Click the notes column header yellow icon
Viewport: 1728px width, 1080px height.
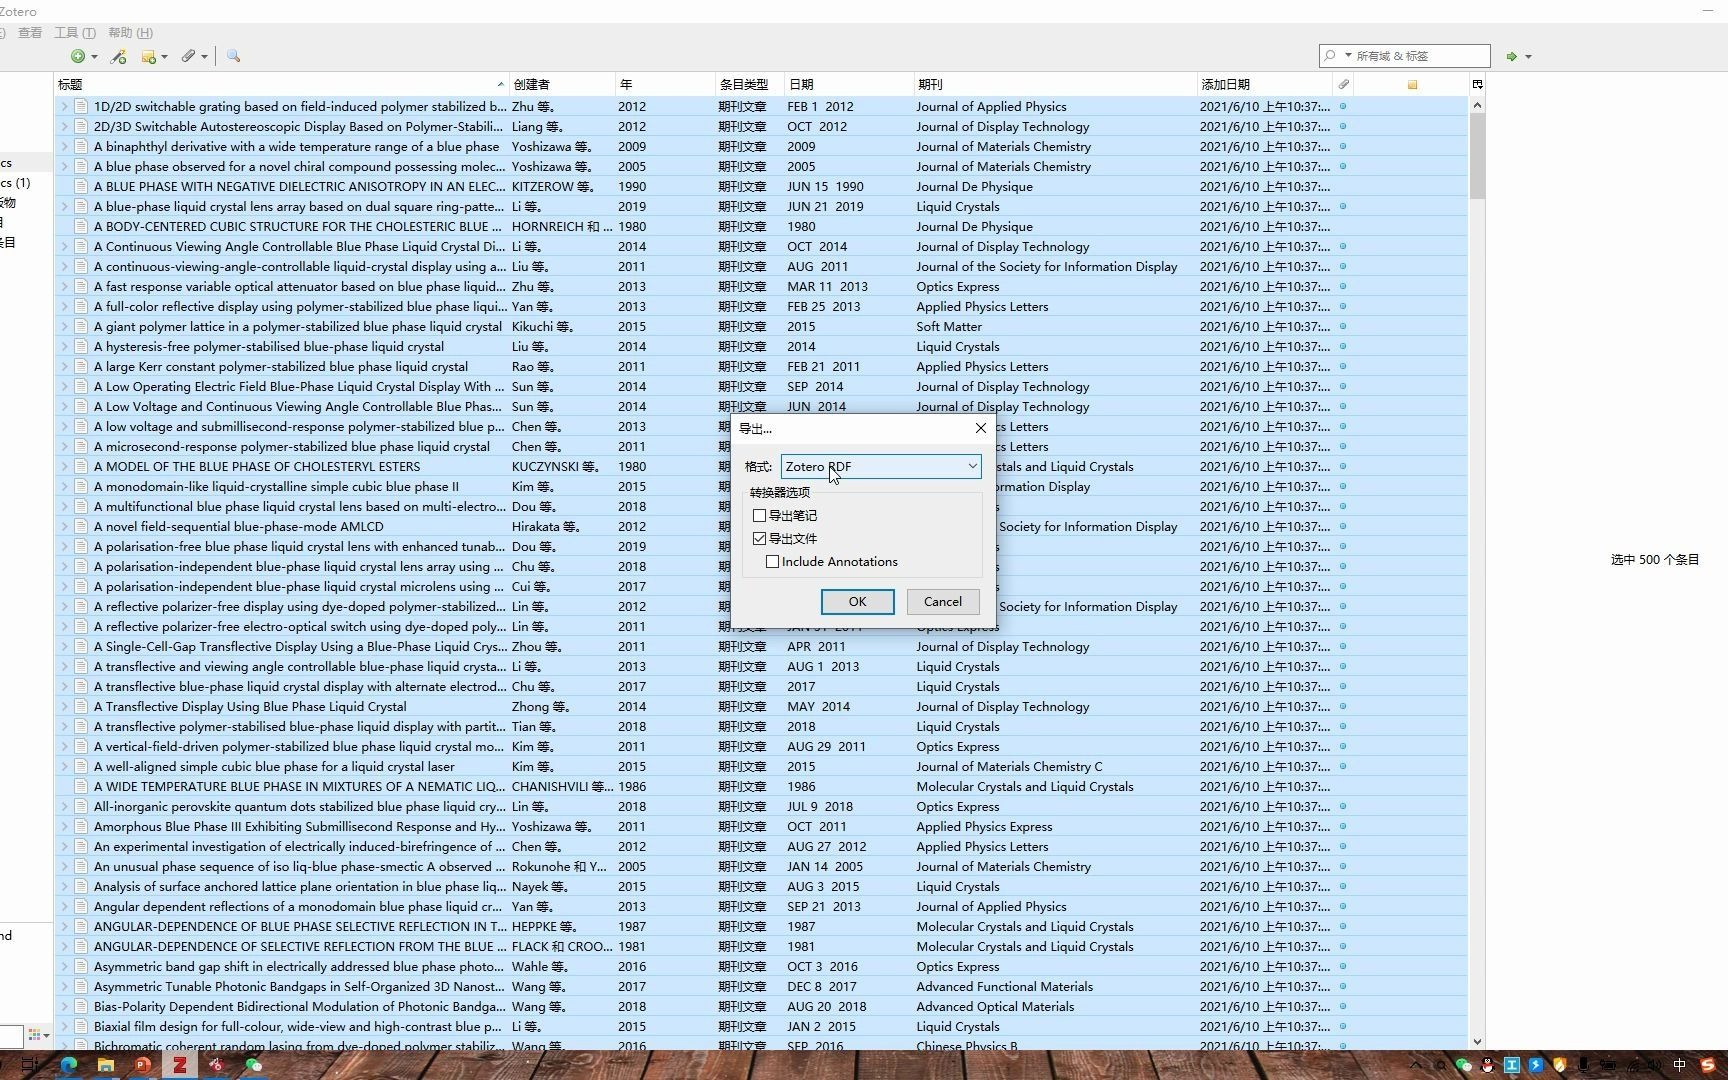pos(1413,85)
